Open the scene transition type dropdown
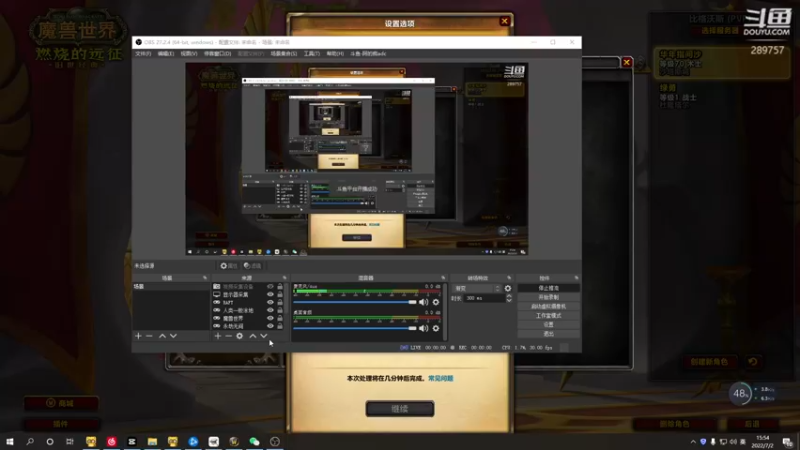 click(477, 288)
